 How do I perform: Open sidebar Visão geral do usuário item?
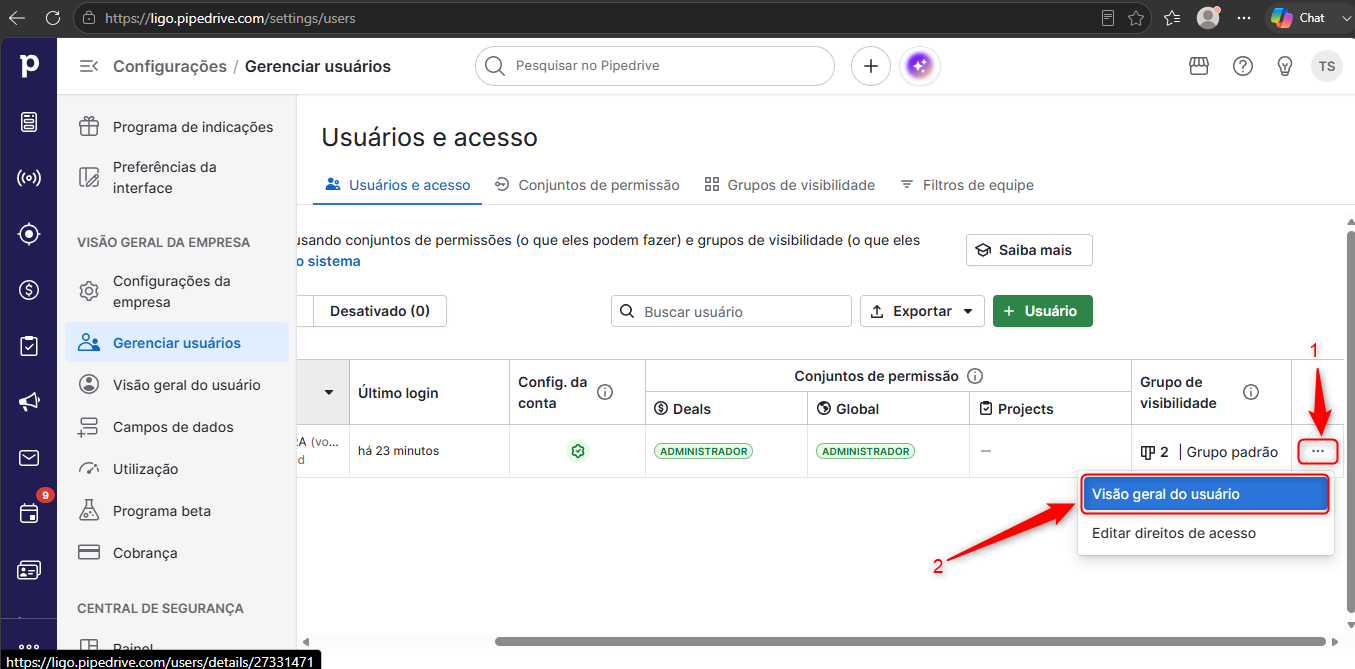(x=176, y=385)
